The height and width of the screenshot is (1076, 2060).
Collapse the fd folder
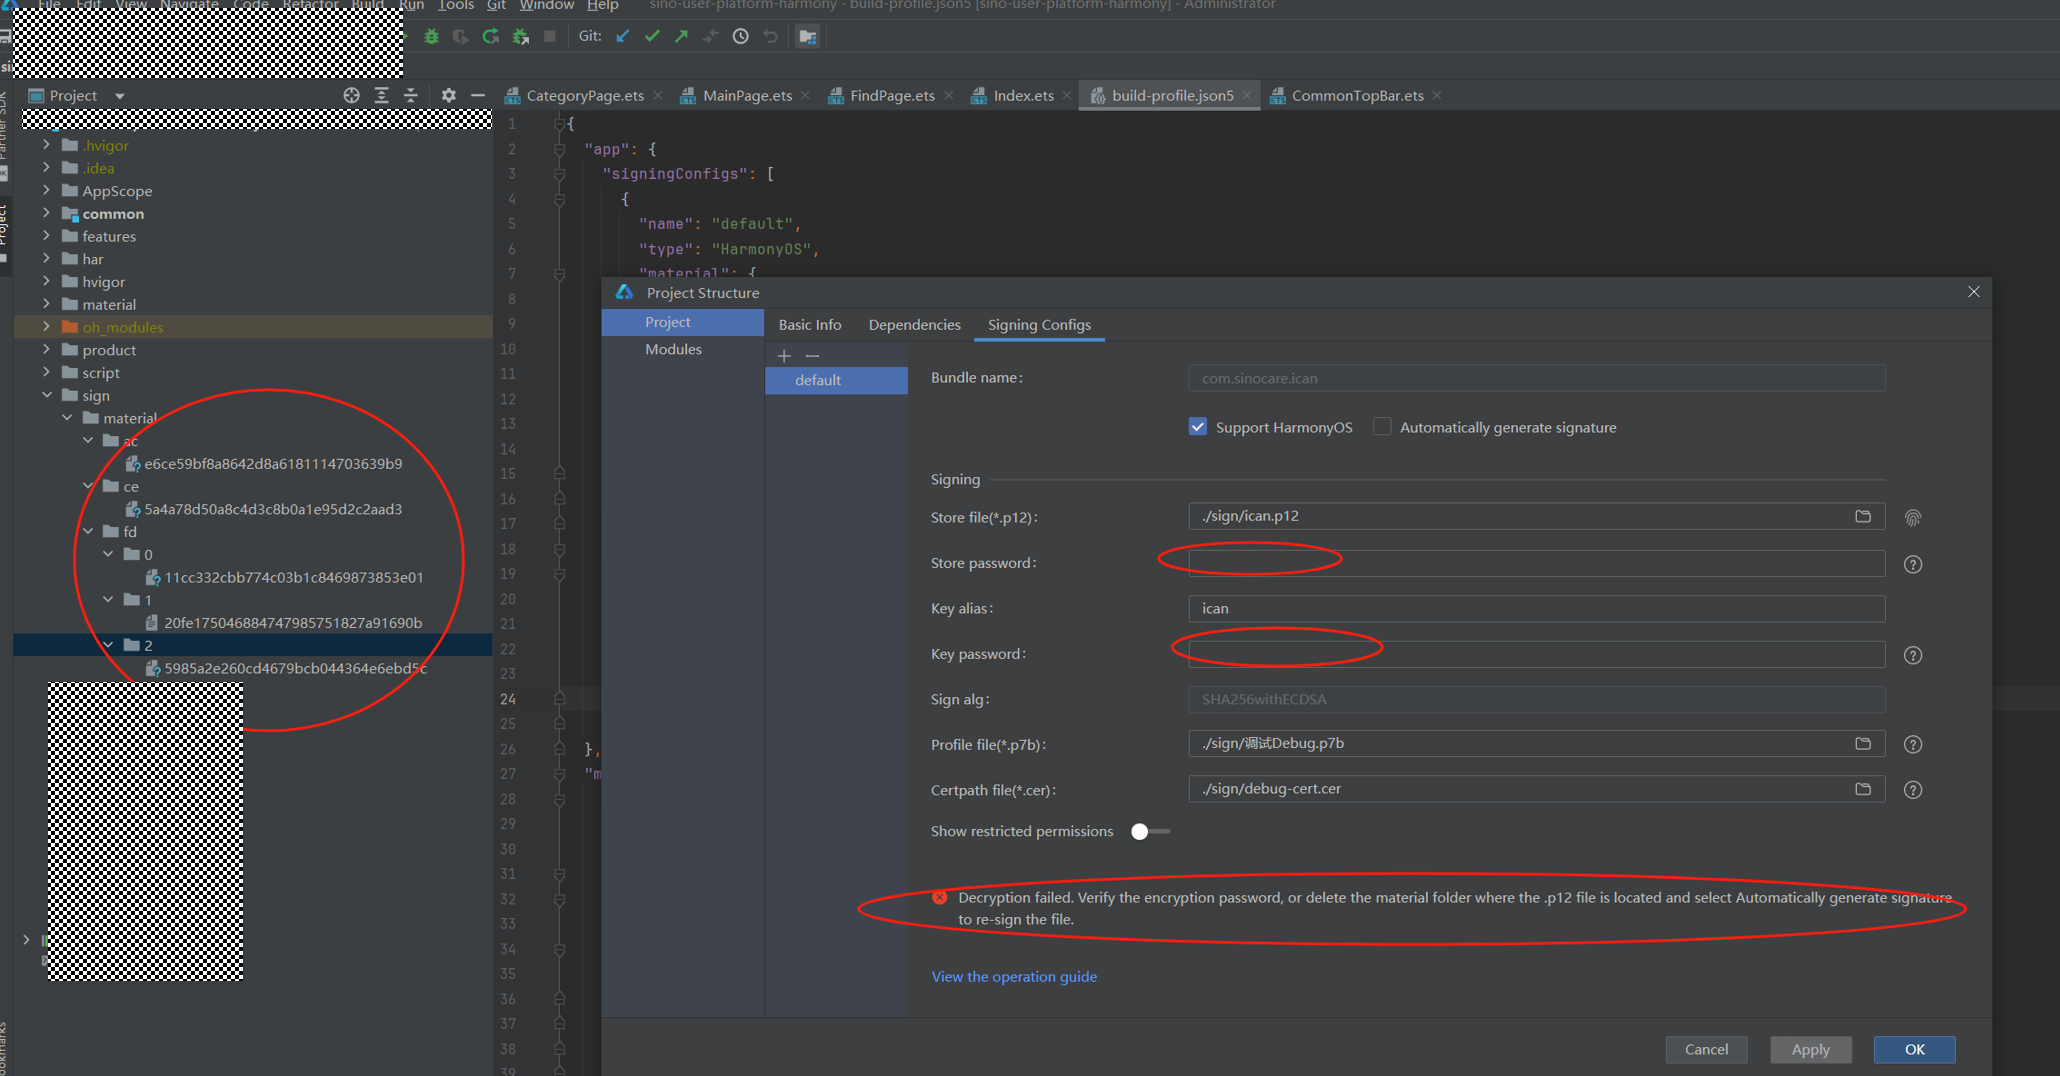(88, 531)
